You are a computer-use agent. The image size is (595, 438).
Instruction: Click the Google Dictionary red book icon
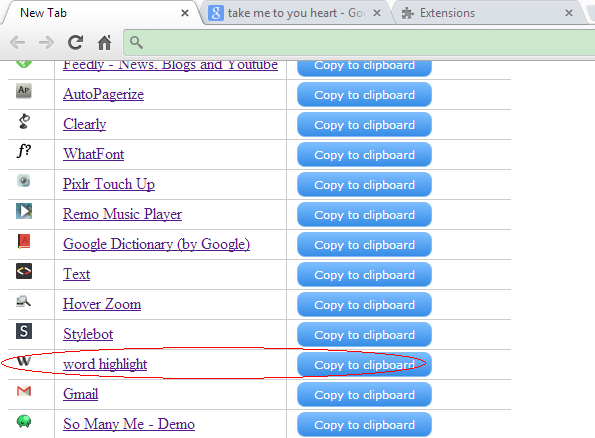point(24,241)
